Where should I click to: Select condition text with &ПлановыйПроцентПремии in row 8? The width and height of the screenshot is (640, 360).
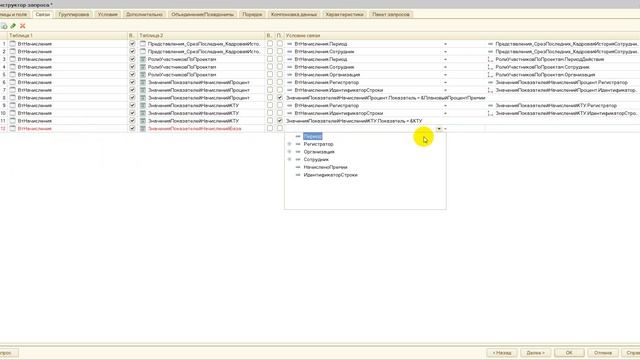[x=386, y=98]
